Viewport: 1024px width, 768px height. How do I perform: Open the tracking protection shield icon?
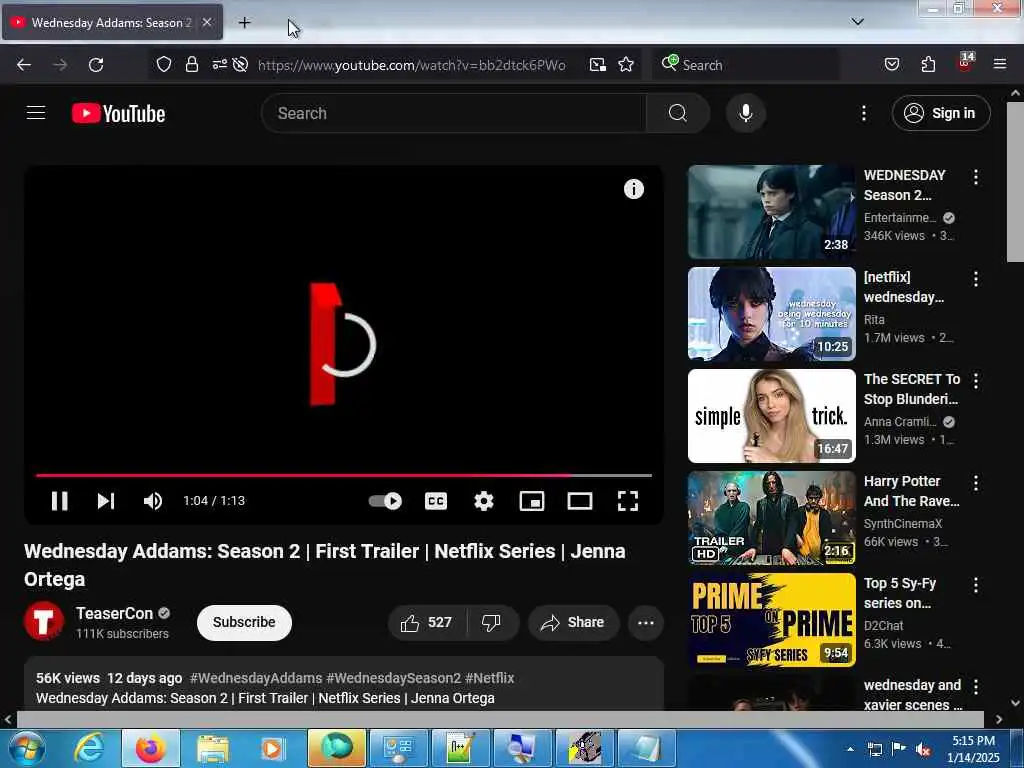click(163, 65)
